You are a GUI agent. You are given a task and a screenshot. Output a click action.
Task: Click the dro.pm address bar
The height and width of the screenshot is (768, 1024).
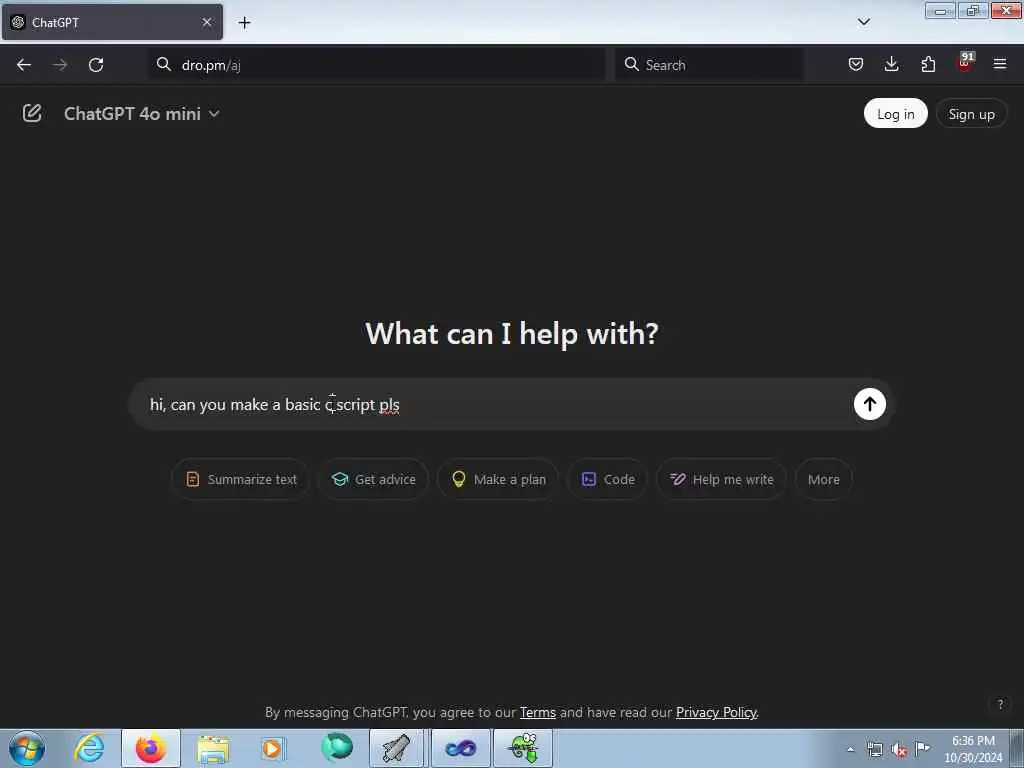pos(377,65)
